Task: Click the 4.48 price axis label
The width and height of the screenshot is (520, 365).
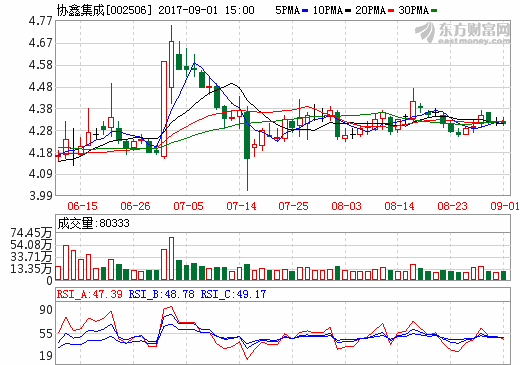Action: (x=41, y=87)
